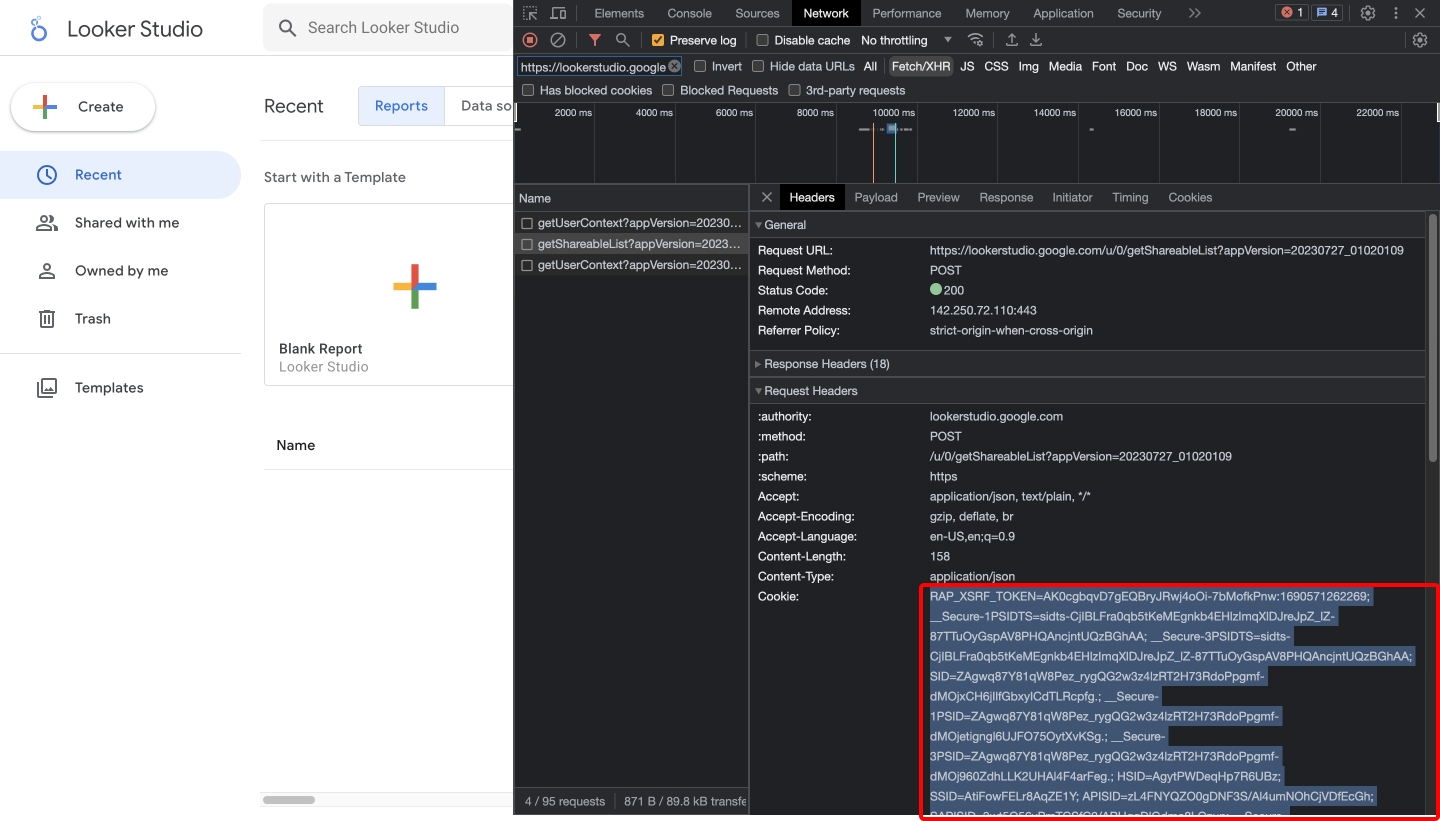
Task: Switch to the Sources panel tab
Action: pos(757,13)
